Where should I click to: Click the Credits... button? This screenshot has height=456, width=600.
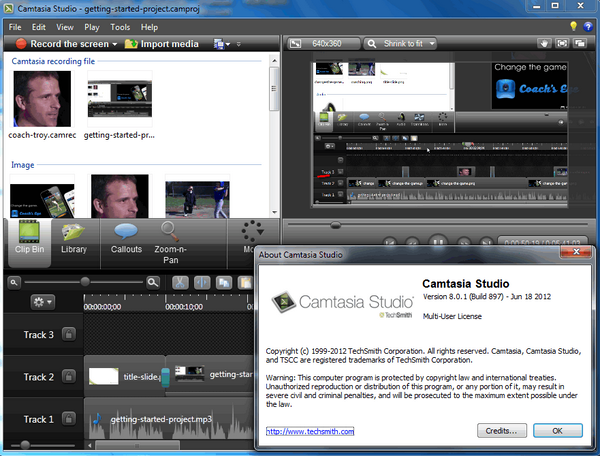[x=502, y=431]
